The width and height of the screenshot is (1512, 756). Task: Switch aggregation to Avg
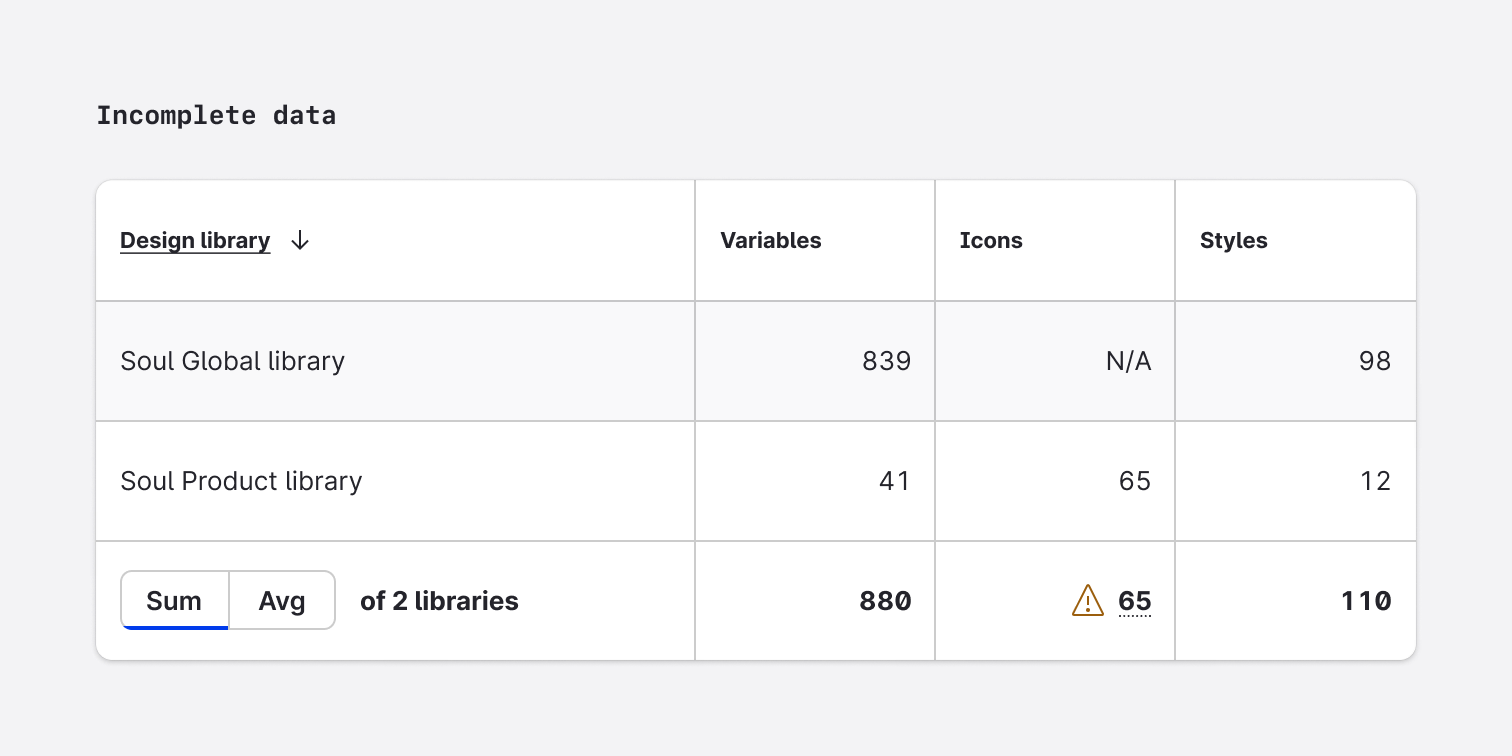282,600
